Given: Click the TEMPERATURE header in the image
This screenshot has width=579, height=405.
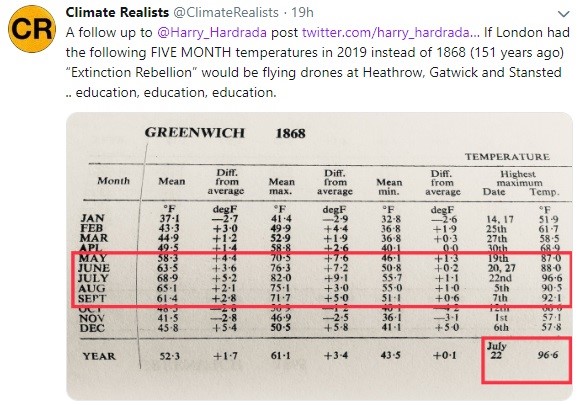Looking at the screenshot, I should tap(507, 157).
